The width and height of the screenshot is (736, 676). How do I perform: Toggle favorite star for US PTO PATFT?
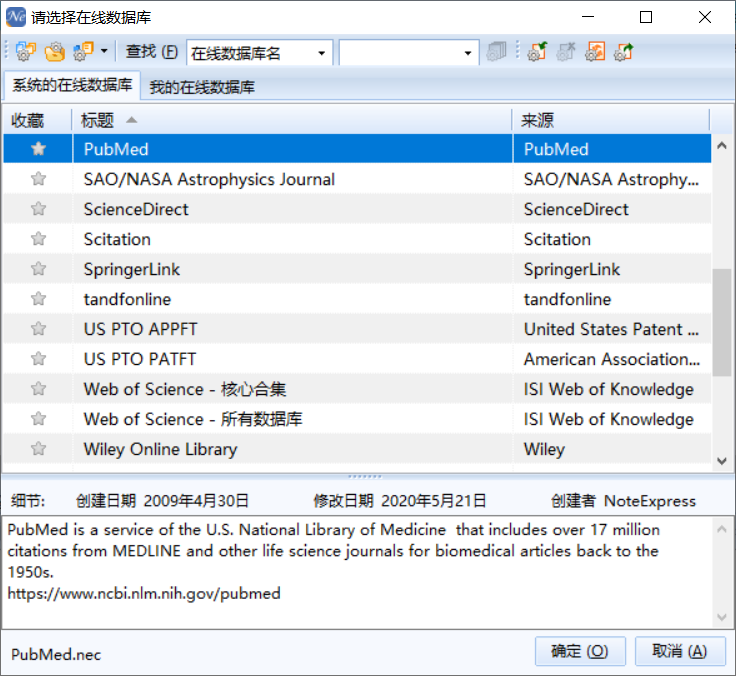click(x=38, y=359)
